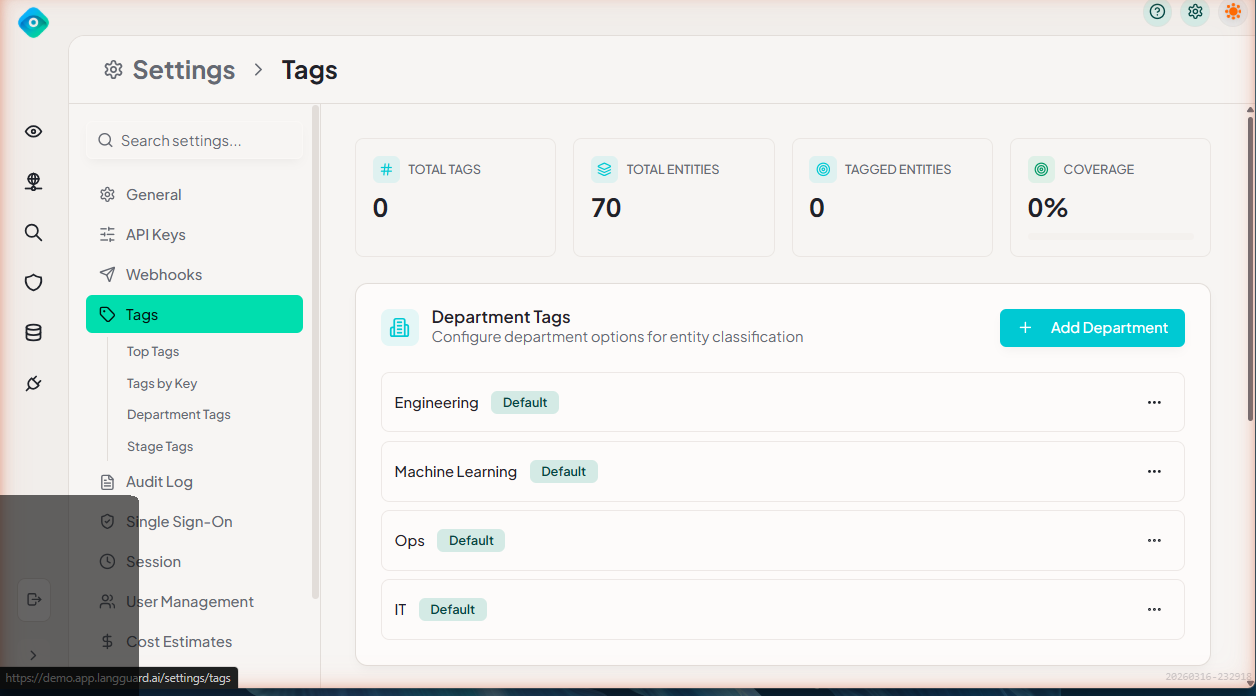Open the shield icon in left rail
This screenshot has height=696, width=1256.
click(33, 283)
